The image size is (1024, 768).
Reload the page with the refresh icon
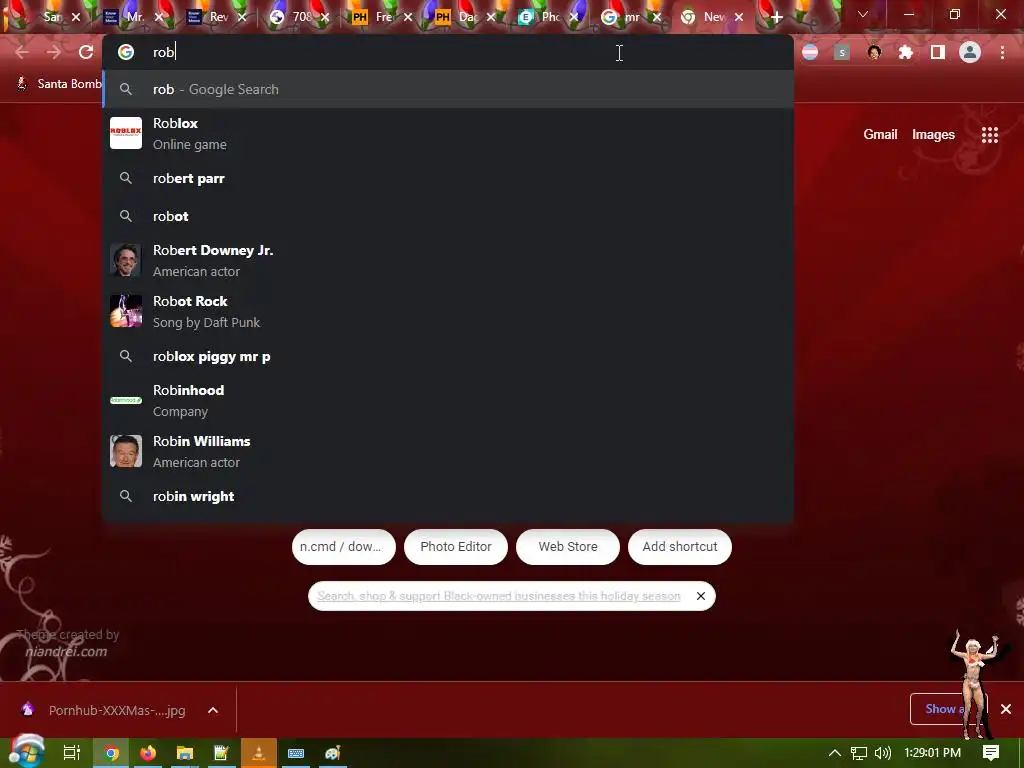pos(86,52)
